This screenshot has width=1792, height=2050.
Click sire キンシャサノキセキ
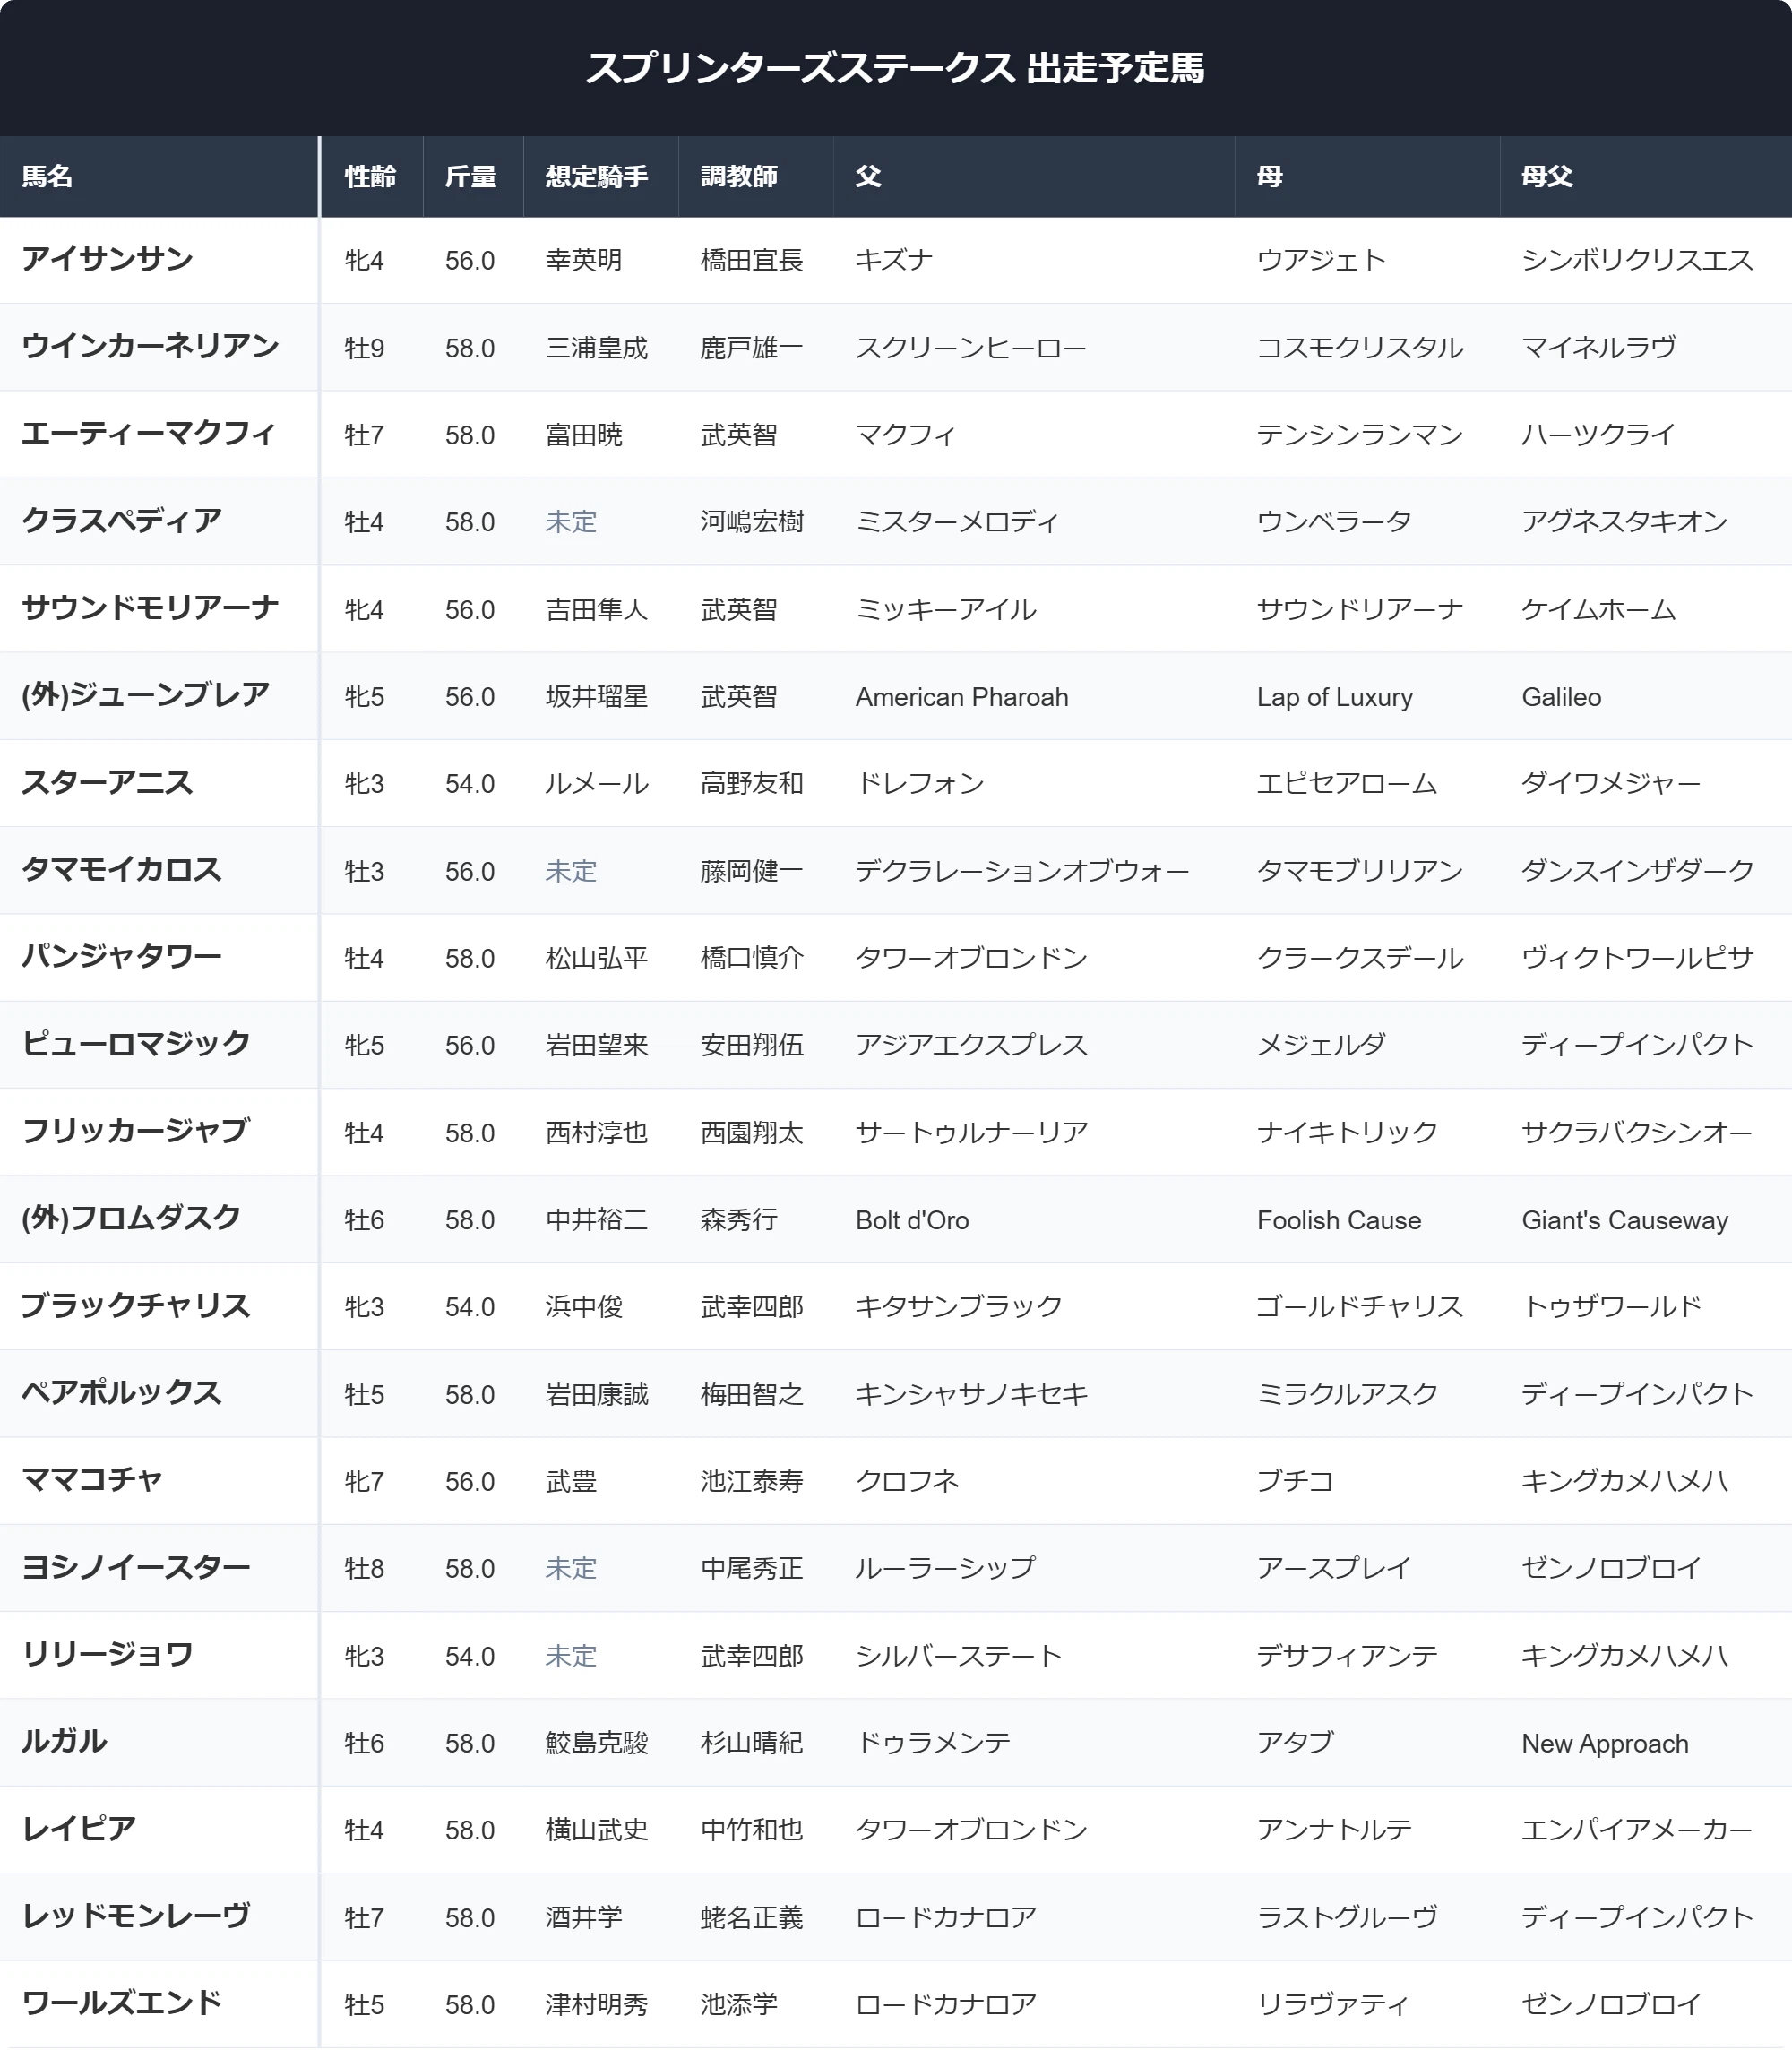tap(971, 1394)
